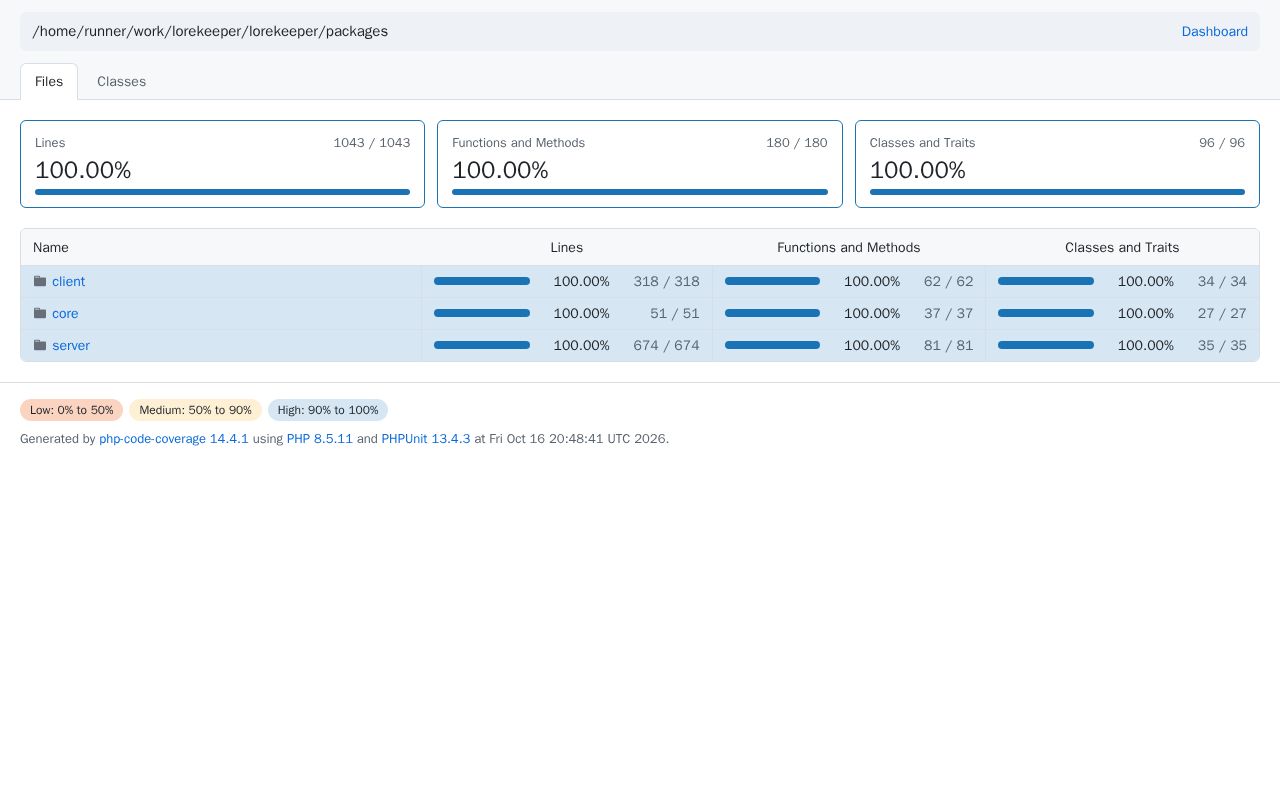1280x800 pixels.
Task: Click the Lines summary progress bar
Action: [222, 192]
